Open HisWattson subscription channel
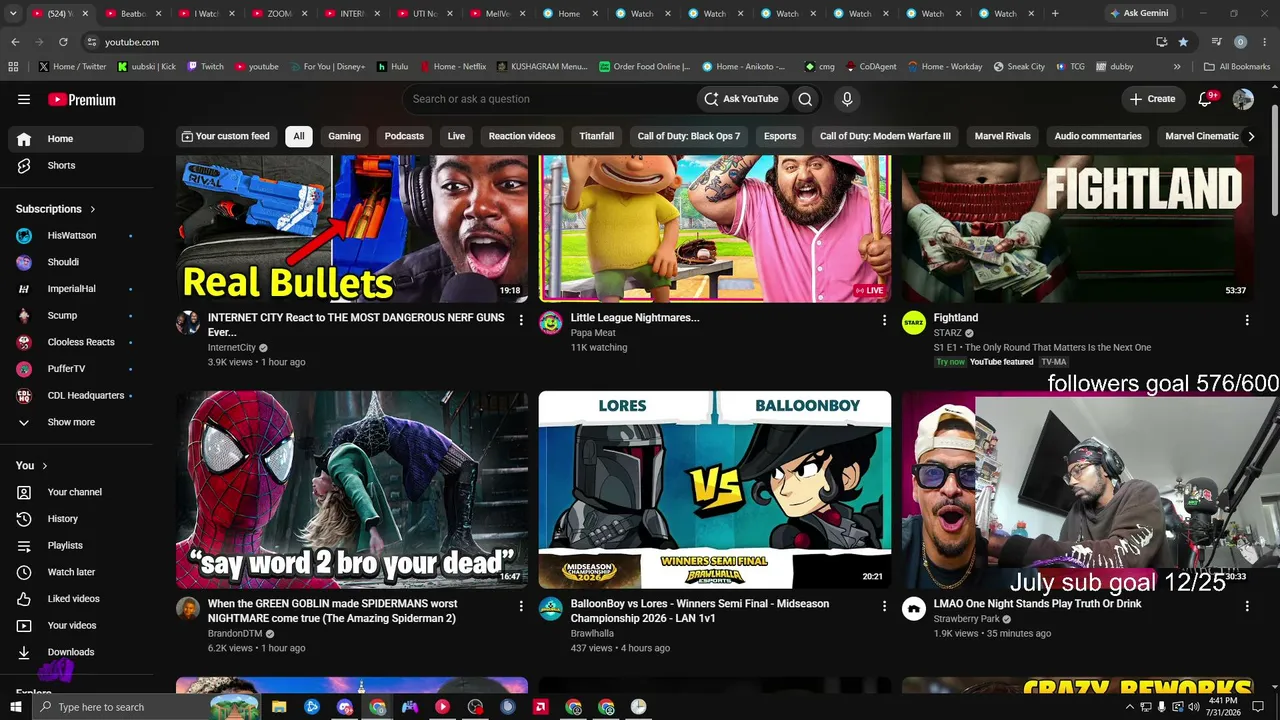The height and width of the screenshot is (720, 1280). point(76,236)
